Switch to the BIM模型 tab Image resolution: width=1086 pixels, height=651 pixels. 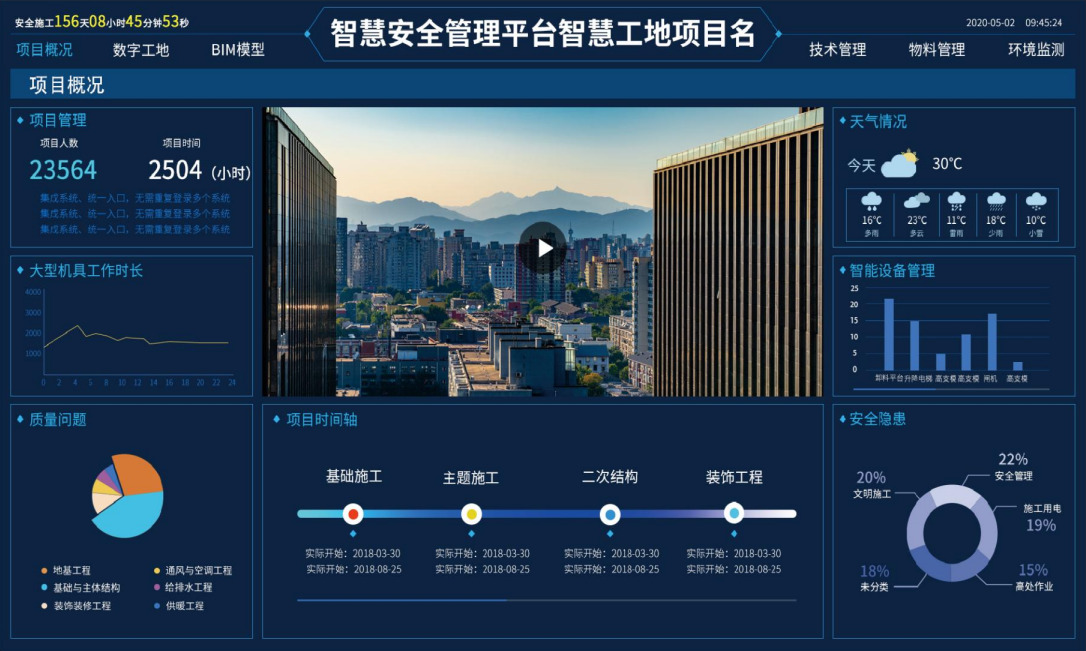pyautogui.click(x=238, y=50)
